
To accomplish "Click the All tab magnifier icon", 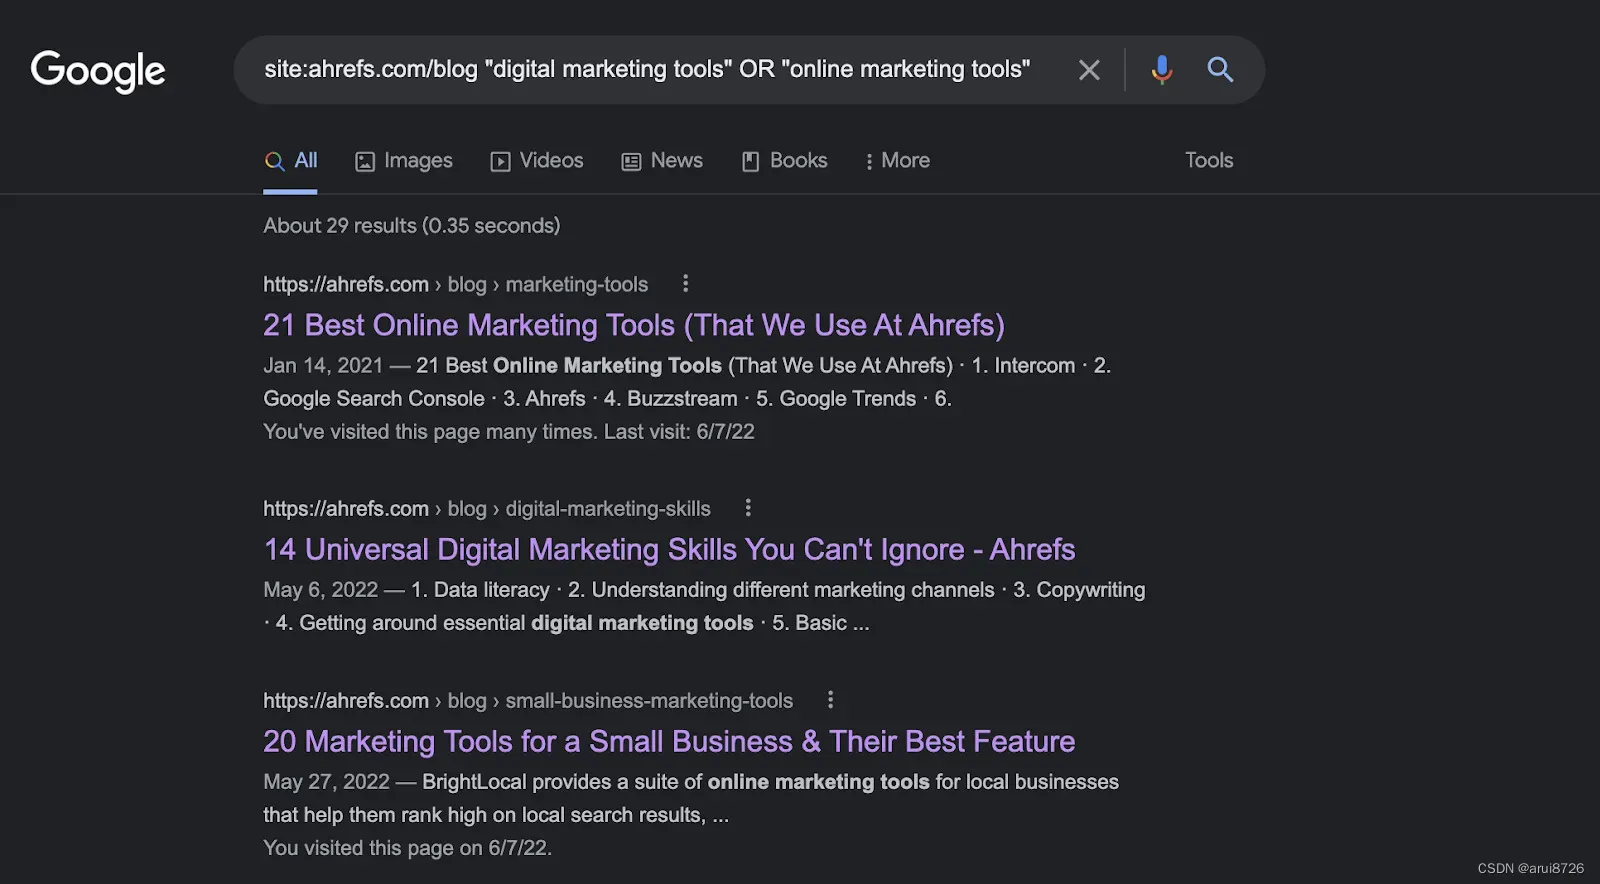I will [x=274, y=161].
